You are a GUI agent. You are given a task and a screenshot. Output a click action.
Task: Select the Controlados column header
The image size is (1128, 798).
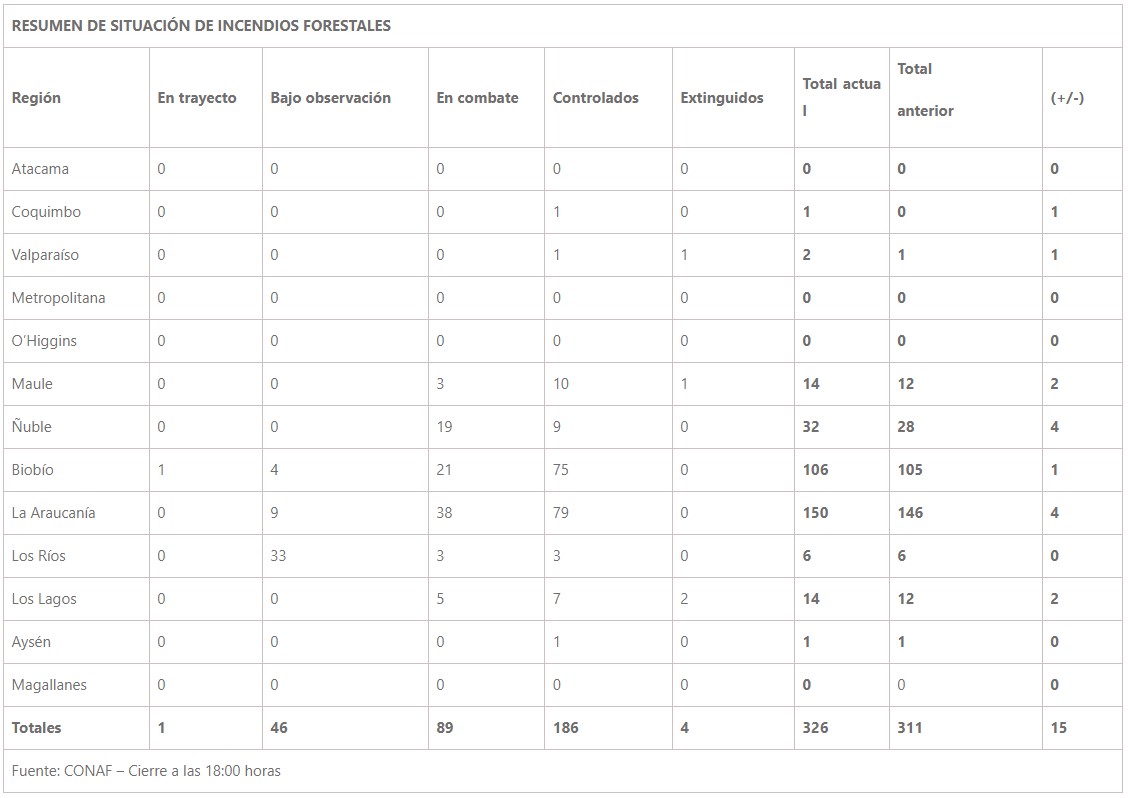[x=596, y=98]
